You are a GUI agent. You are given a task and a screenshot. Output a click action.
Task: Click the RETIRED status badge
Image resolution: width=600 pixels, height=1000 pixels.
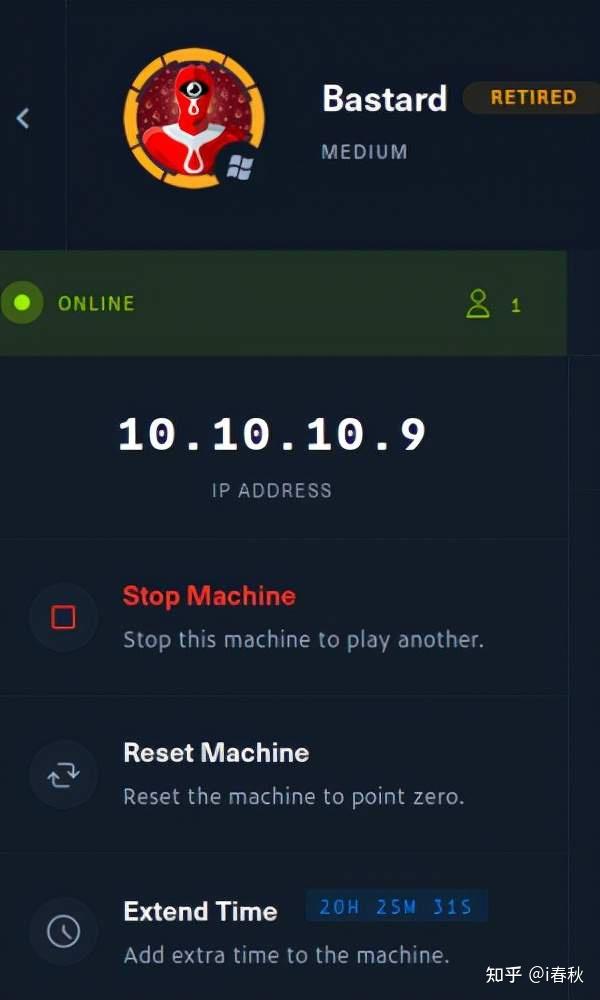(x=533, y=98)
